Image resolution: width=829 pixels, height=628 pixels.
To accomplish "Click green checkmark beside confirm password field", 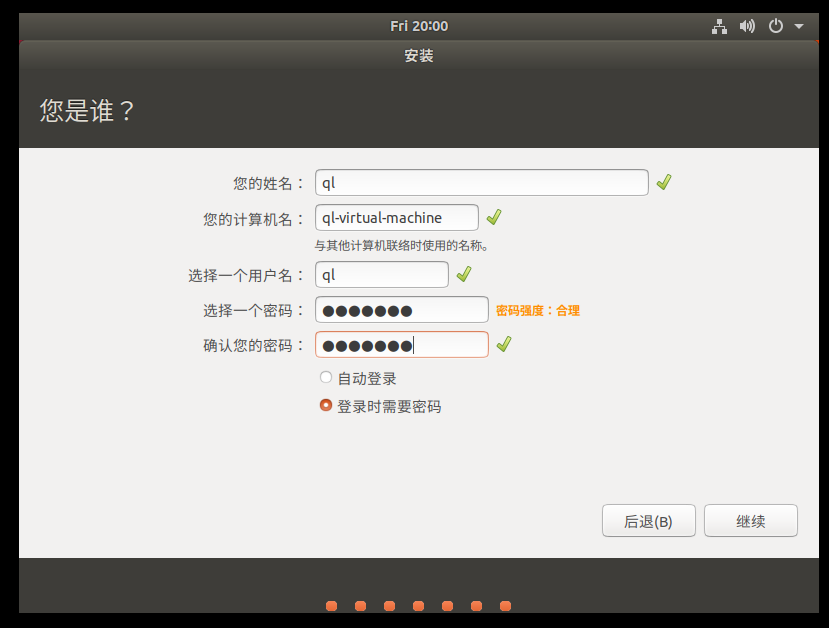I will point(504,344).
